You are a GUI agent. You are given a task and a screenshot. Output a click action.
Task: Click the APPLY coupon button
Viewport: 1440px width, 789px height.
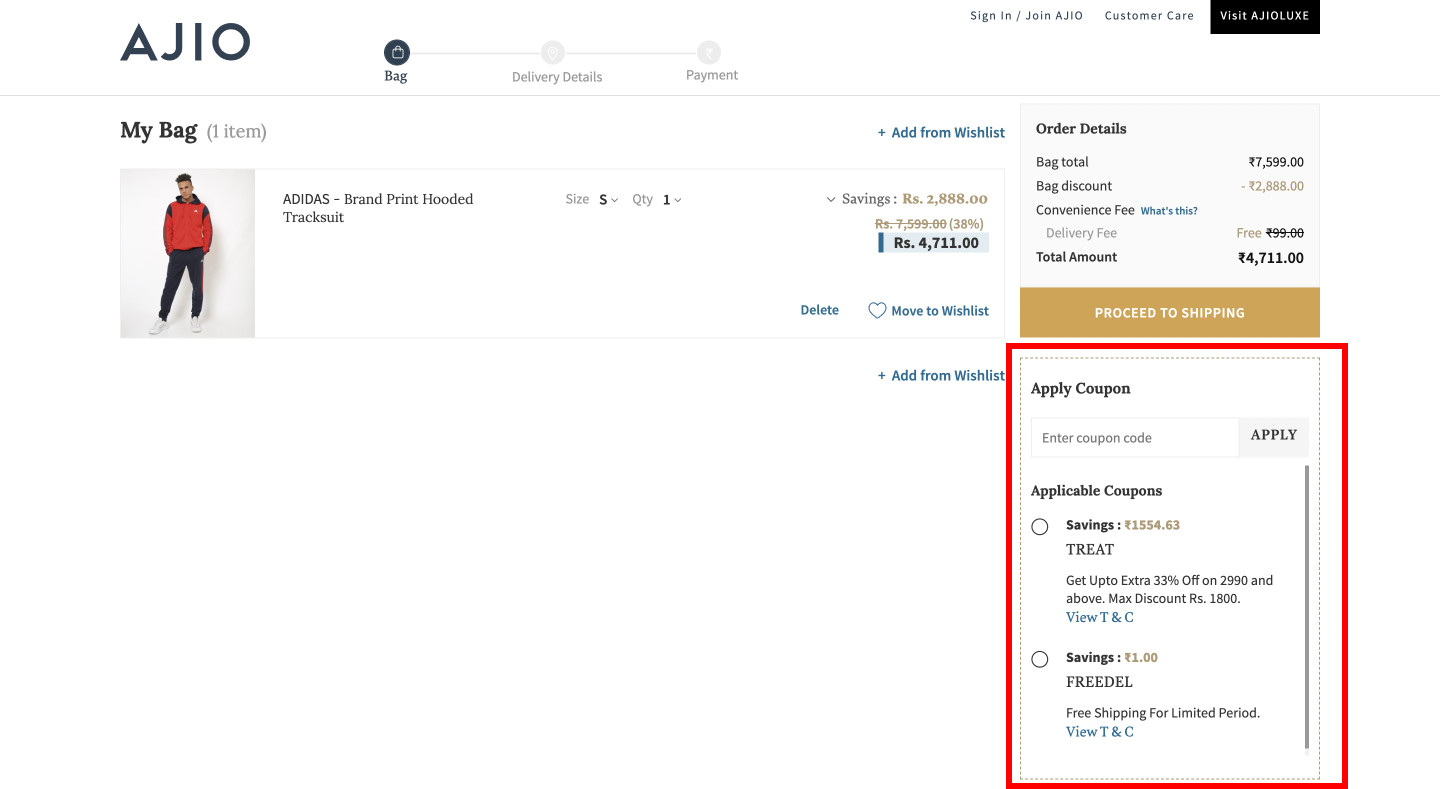pos(1273,436)
